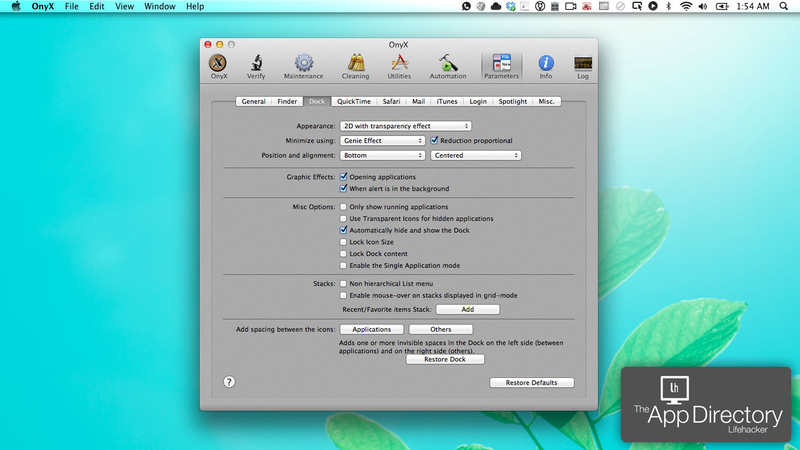
Task: Click the camera menu bar icon
Action: 570,6
